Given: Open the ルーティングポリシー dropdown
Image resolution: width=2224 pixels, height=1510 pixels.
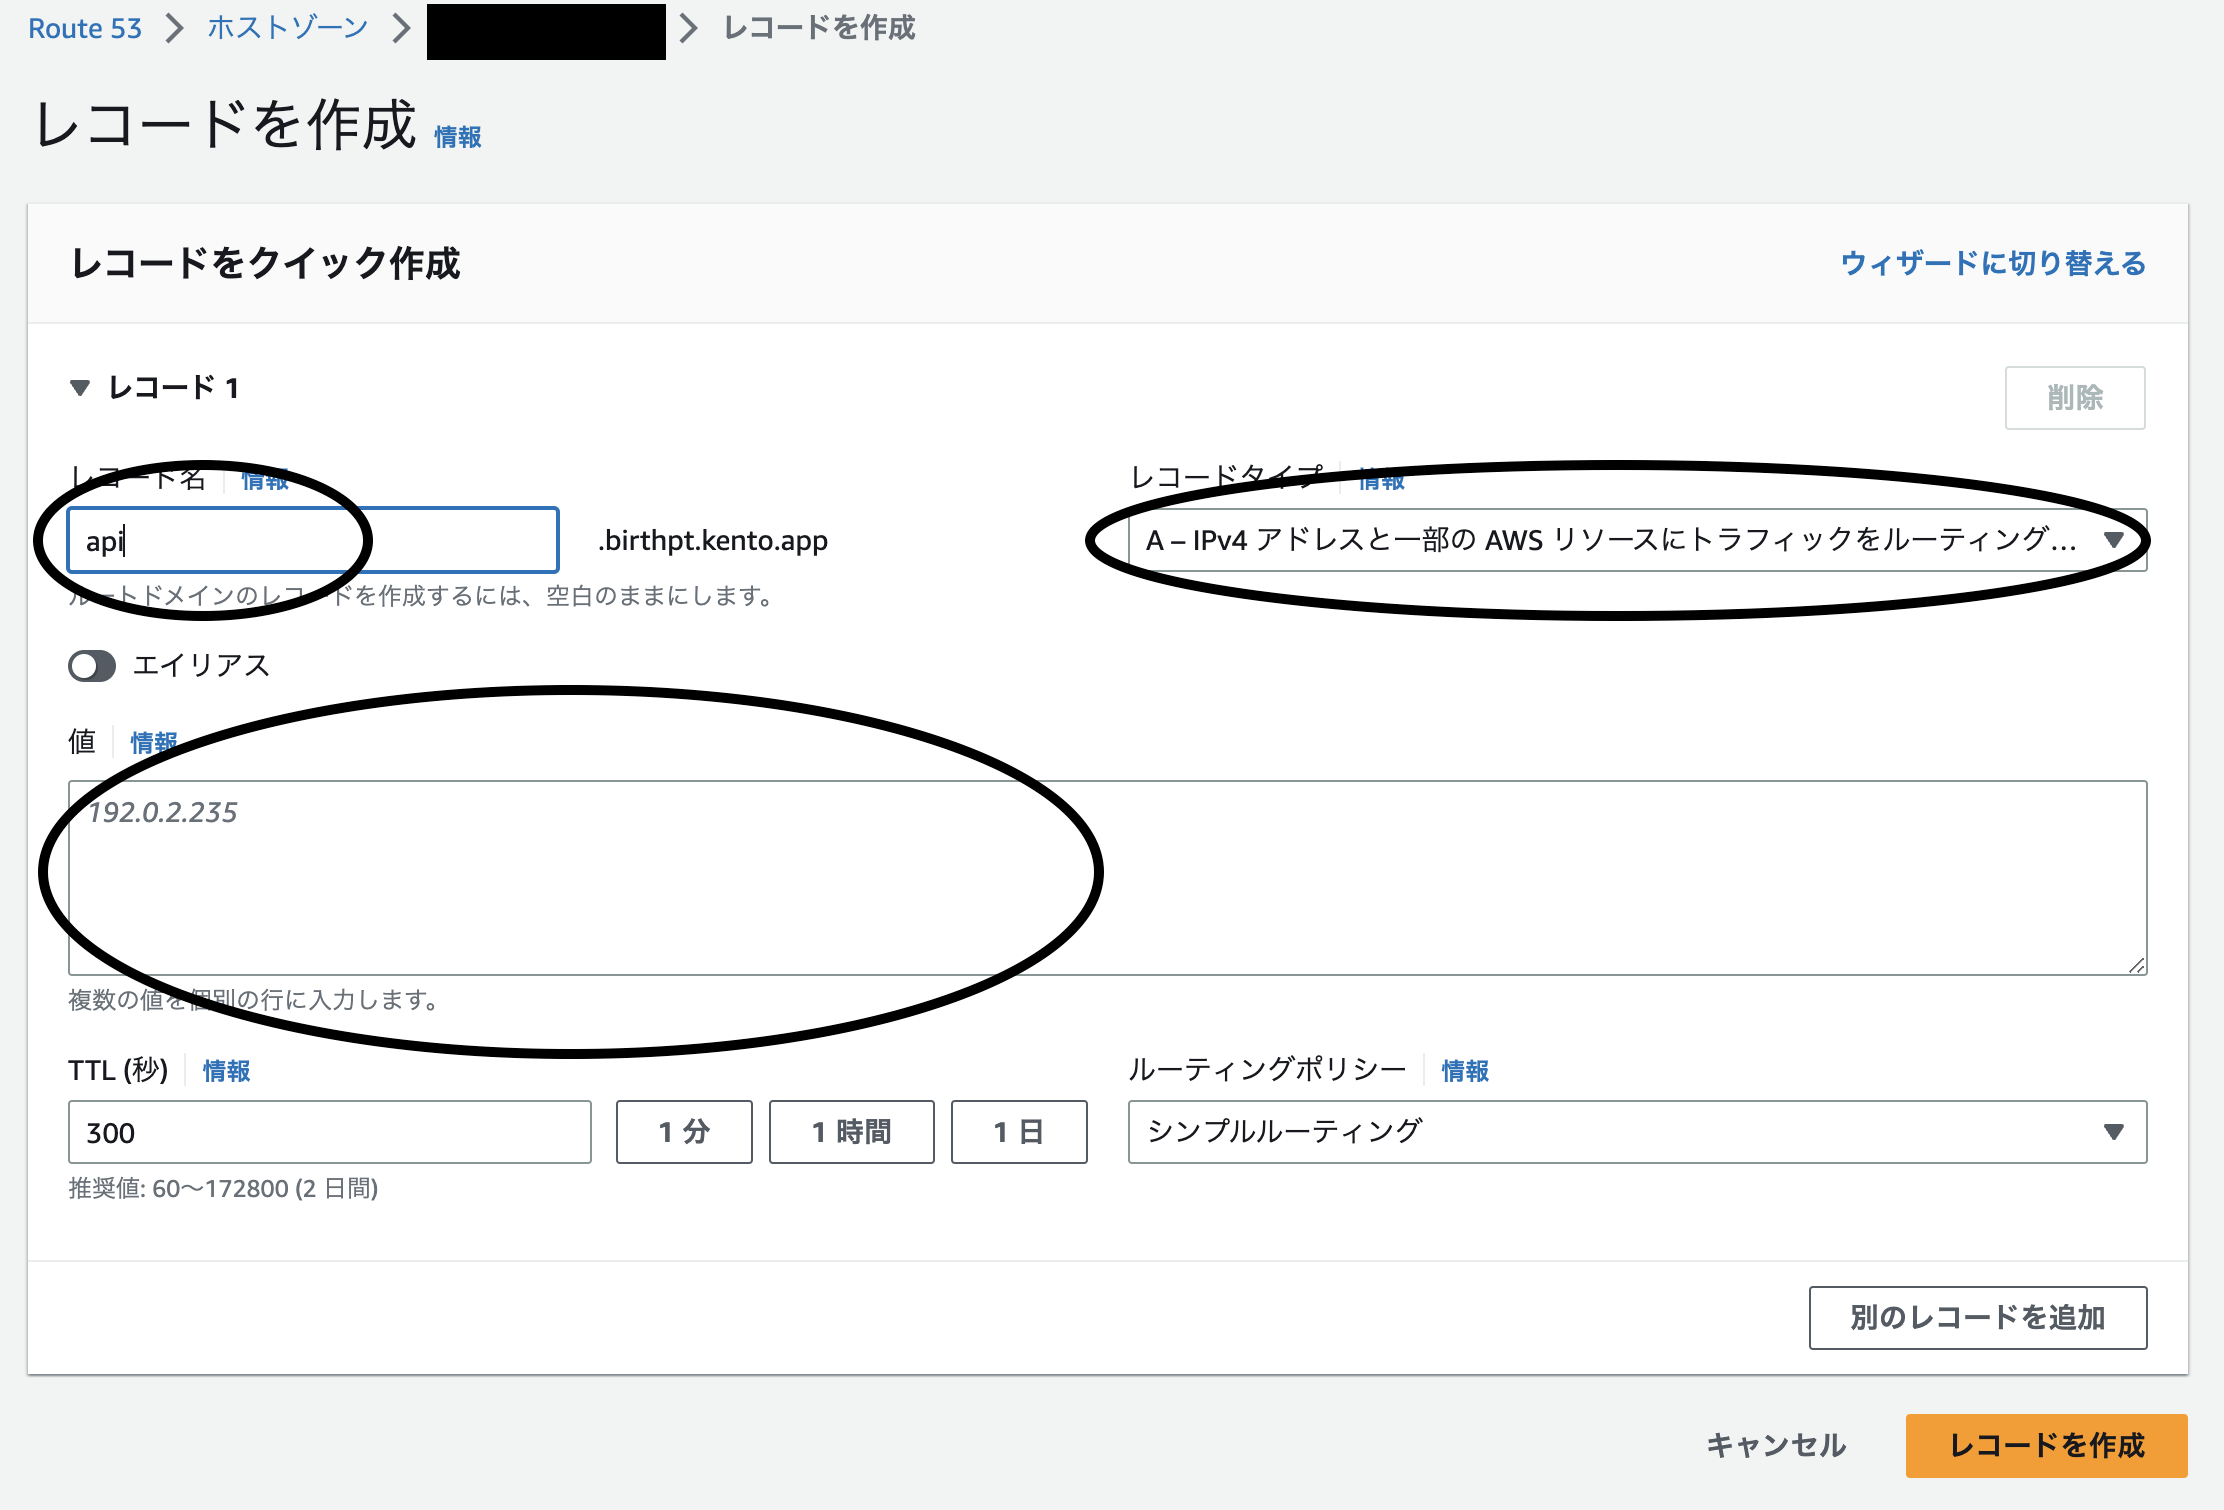Looking at the screenshot, I should 1637,1132.
